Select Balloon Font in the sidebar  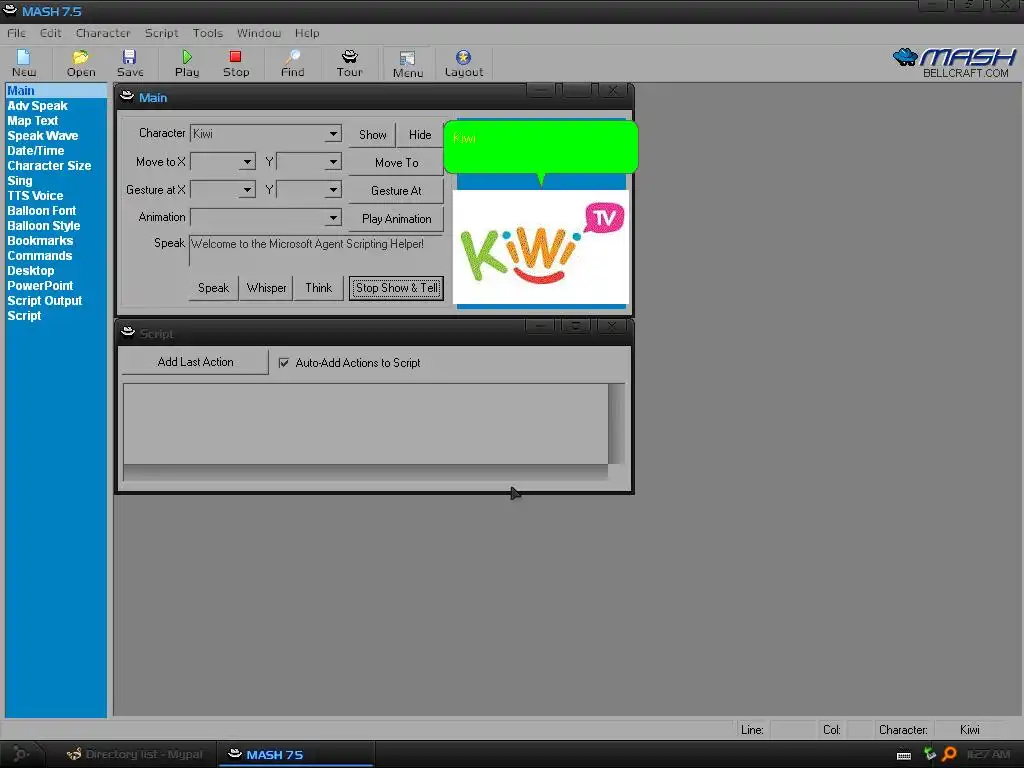[x=42, y=211]
